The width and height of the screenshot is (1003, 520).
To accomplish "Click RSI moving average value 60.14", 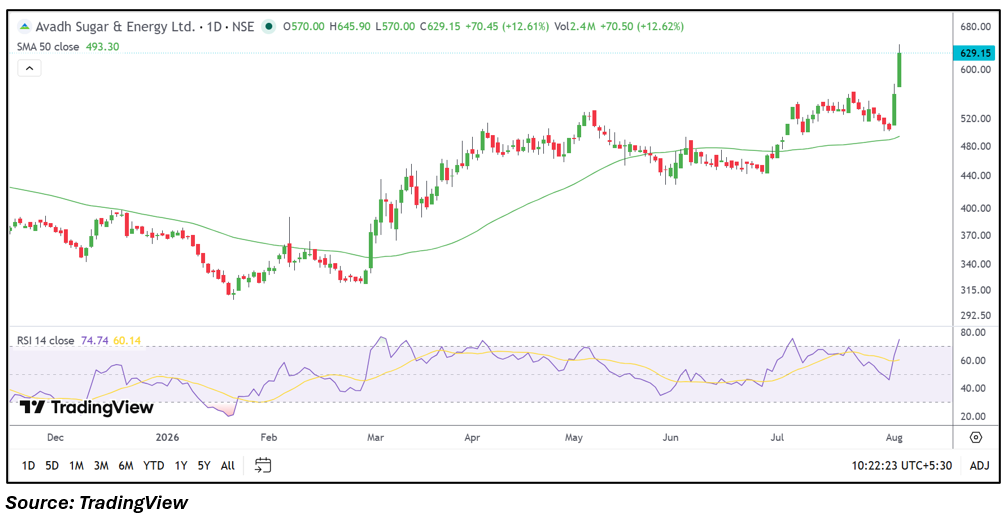I will pyautogui.click(x=127, y=340).
